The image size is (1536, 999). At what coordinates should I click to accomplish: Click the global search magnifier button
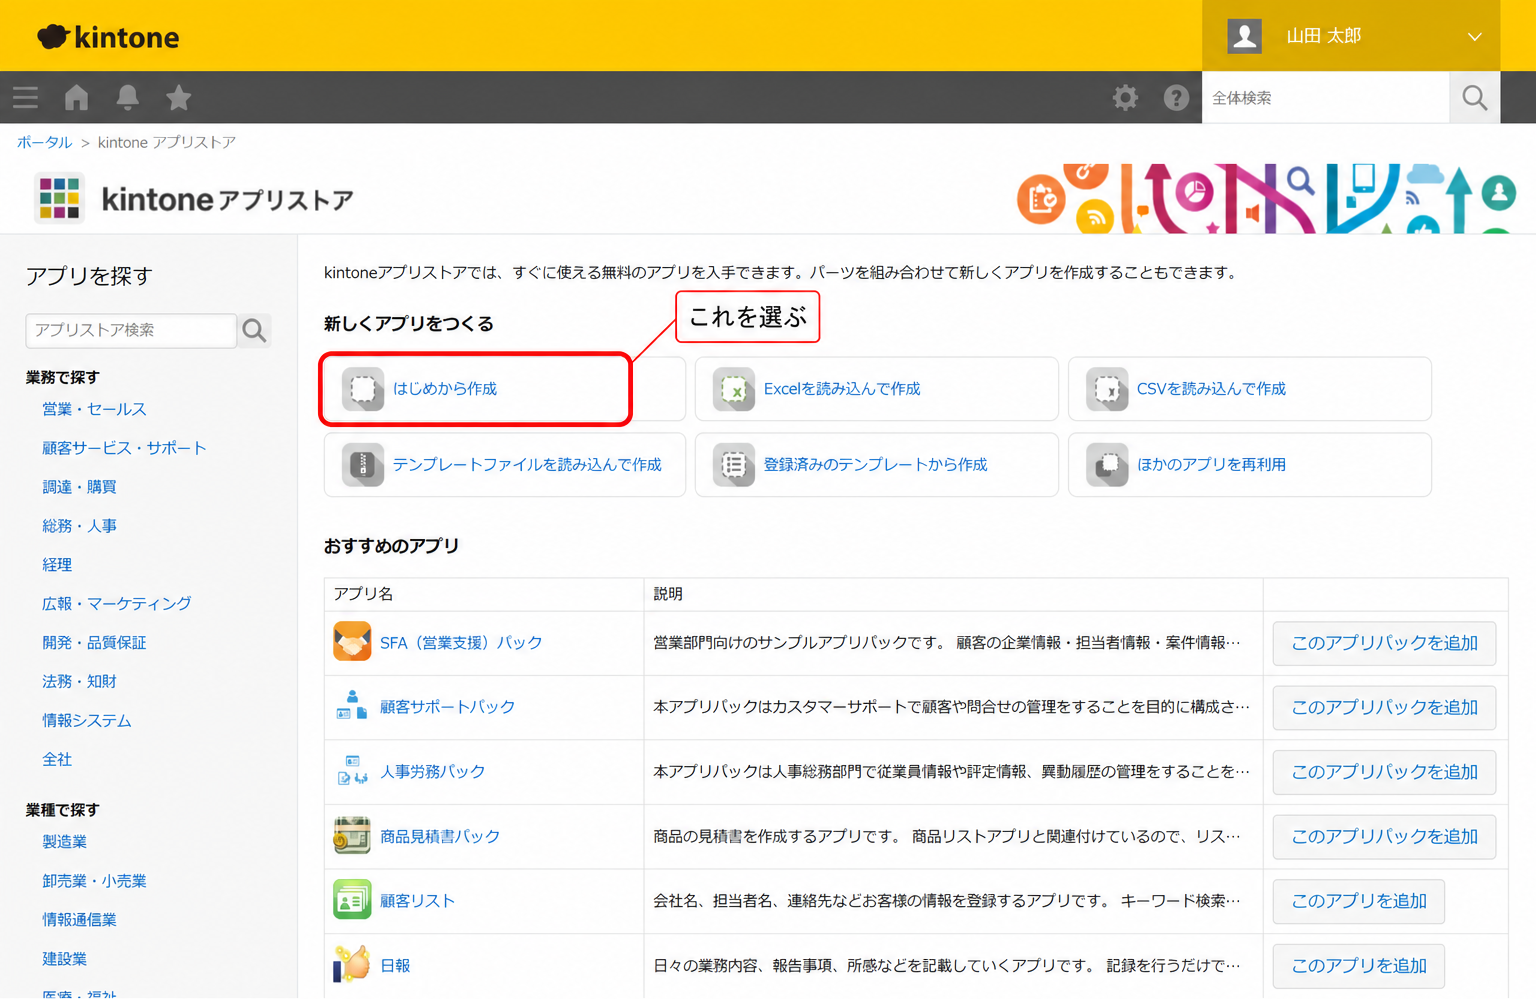[1474, 97]
